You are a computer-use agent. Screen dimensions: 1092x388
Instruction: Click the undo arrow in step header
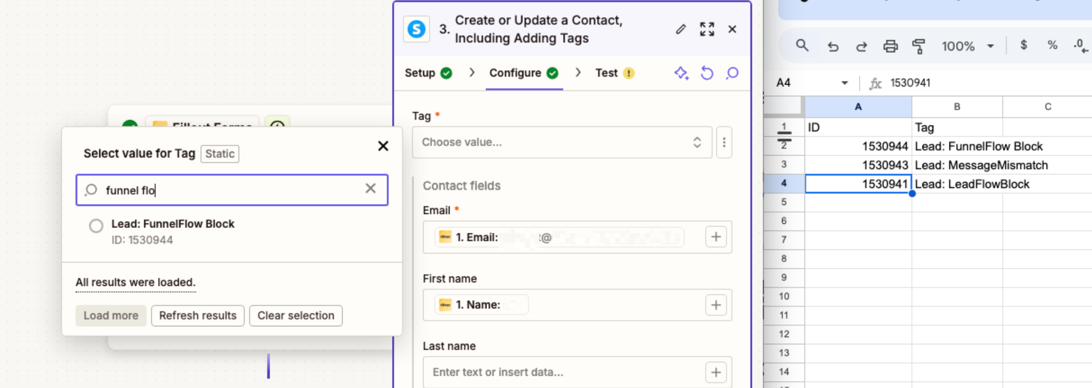pos(707,73)
